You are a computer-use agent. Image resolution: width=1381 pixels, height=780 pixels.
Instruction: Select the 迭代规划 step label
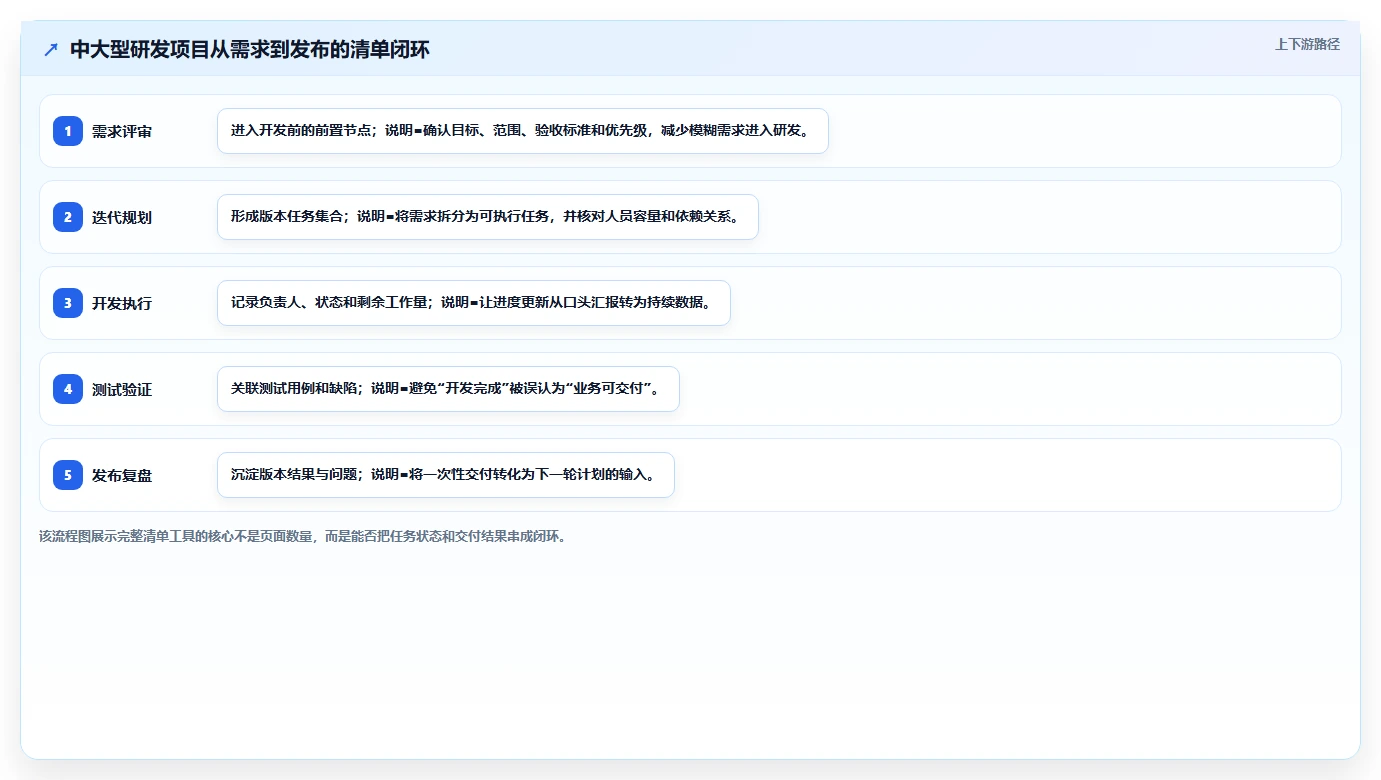tap(122, 217)
